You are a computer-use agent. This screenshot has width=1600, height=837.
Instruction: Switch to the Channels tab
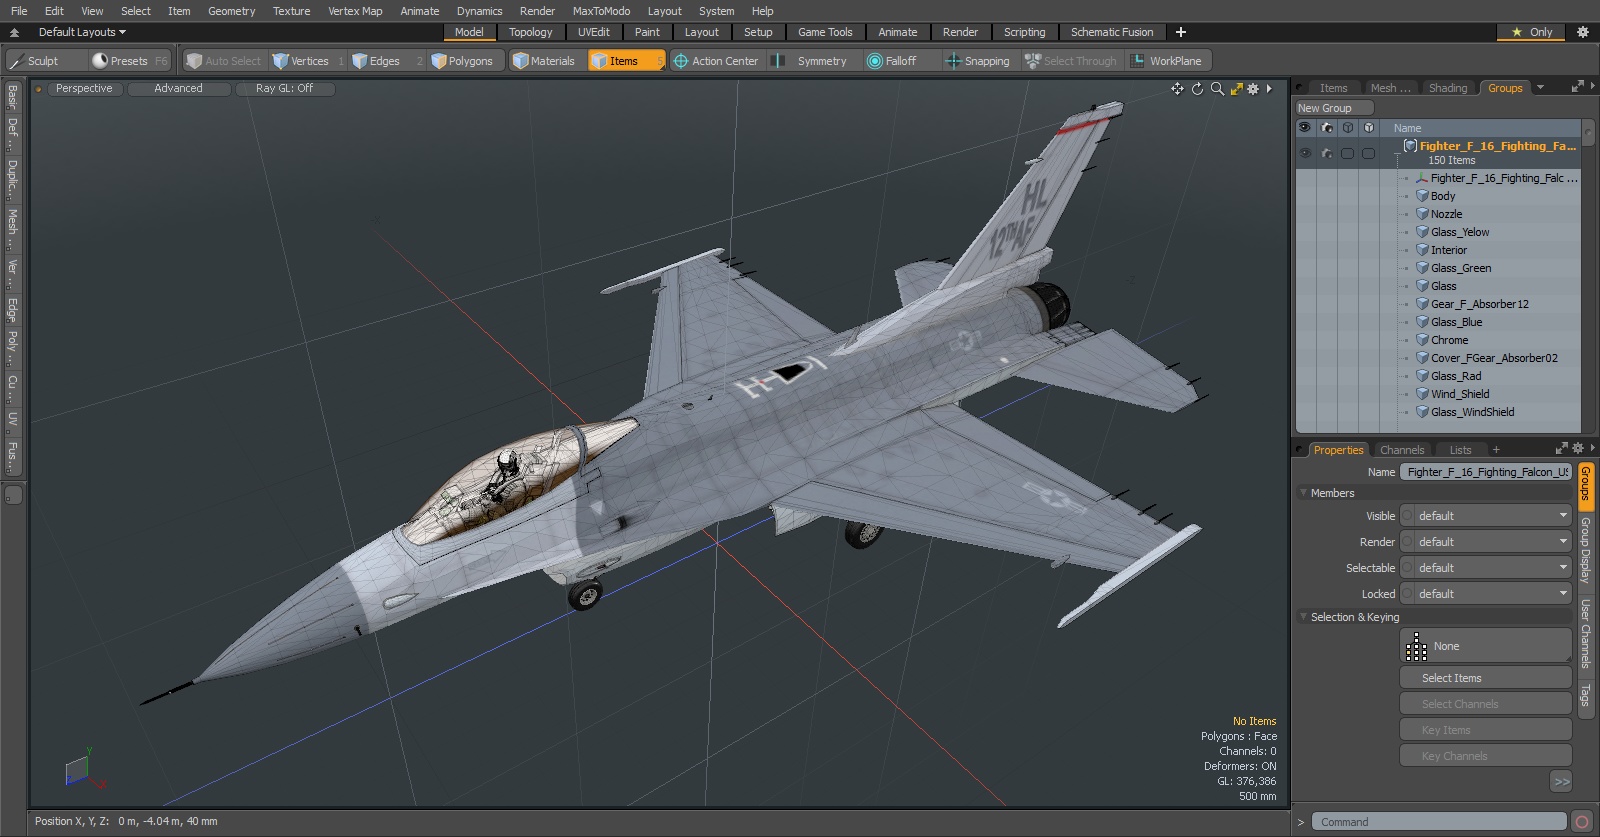1402,450
